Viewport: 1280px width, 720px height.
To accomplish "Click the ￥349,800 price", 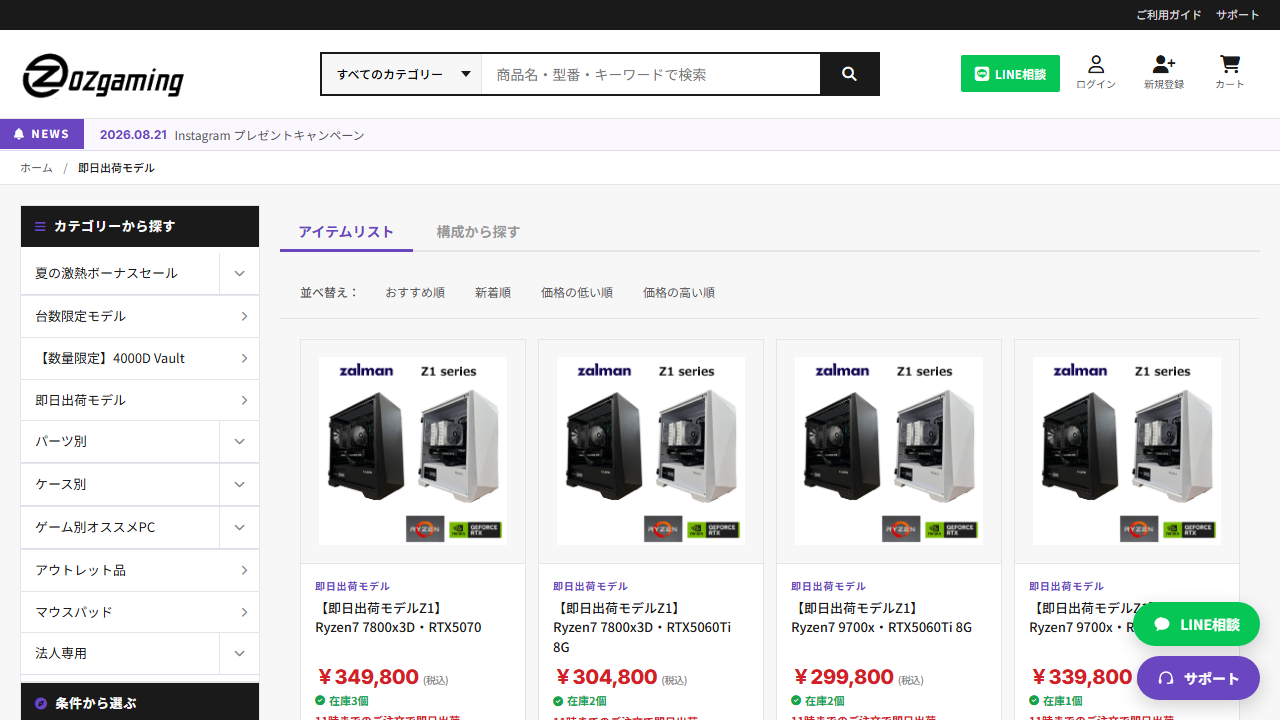I will pos(367,677).
